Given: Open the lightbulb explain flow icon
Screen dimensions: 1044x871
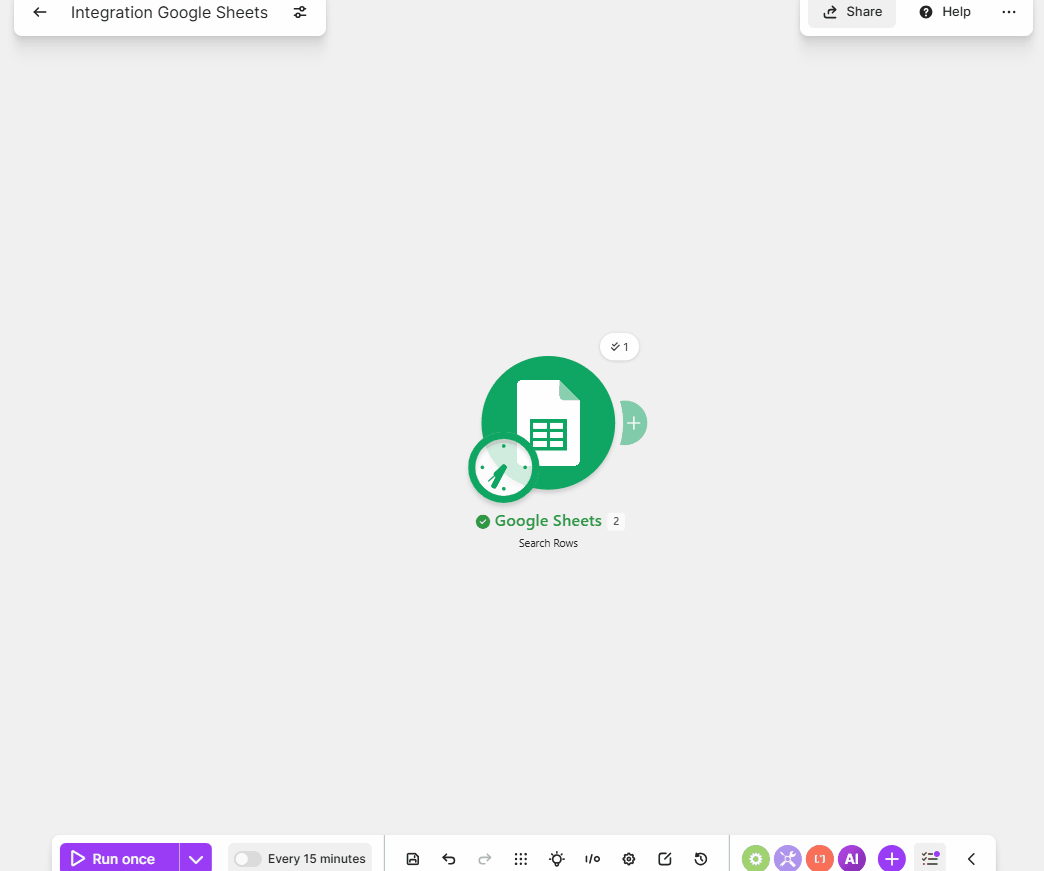Looking at the screenshot, I should pos(557,859).
